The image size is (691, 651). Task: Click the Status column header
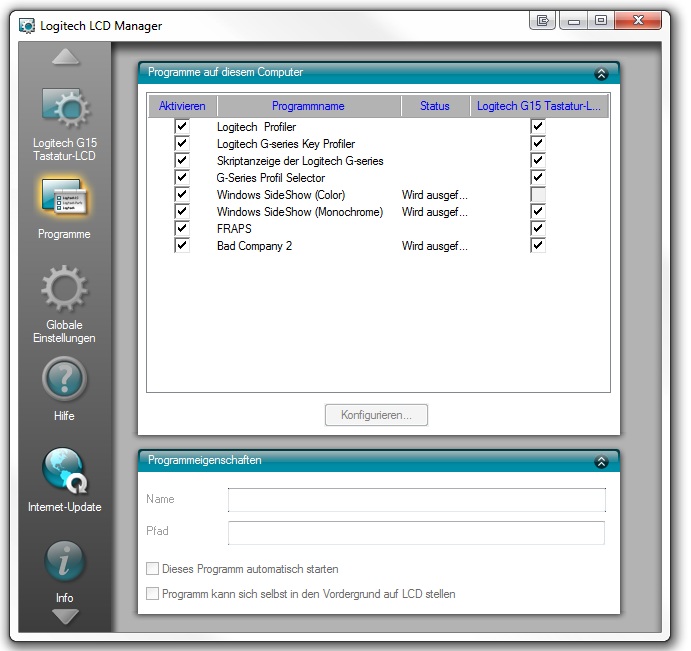tap(435, 106)
